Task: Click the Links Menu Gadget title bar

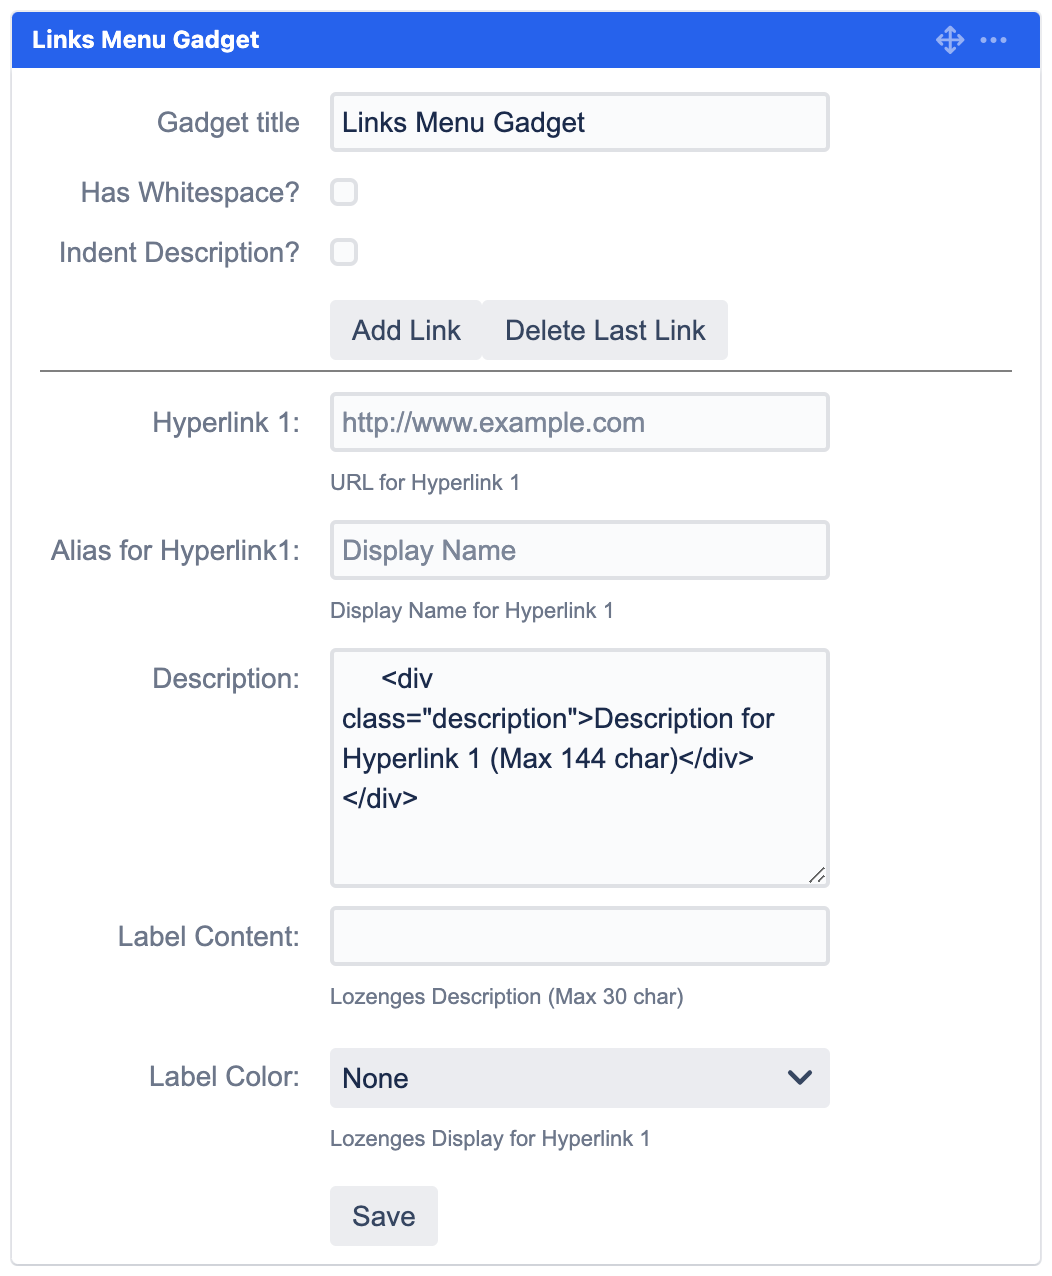Action: point(146,40)
